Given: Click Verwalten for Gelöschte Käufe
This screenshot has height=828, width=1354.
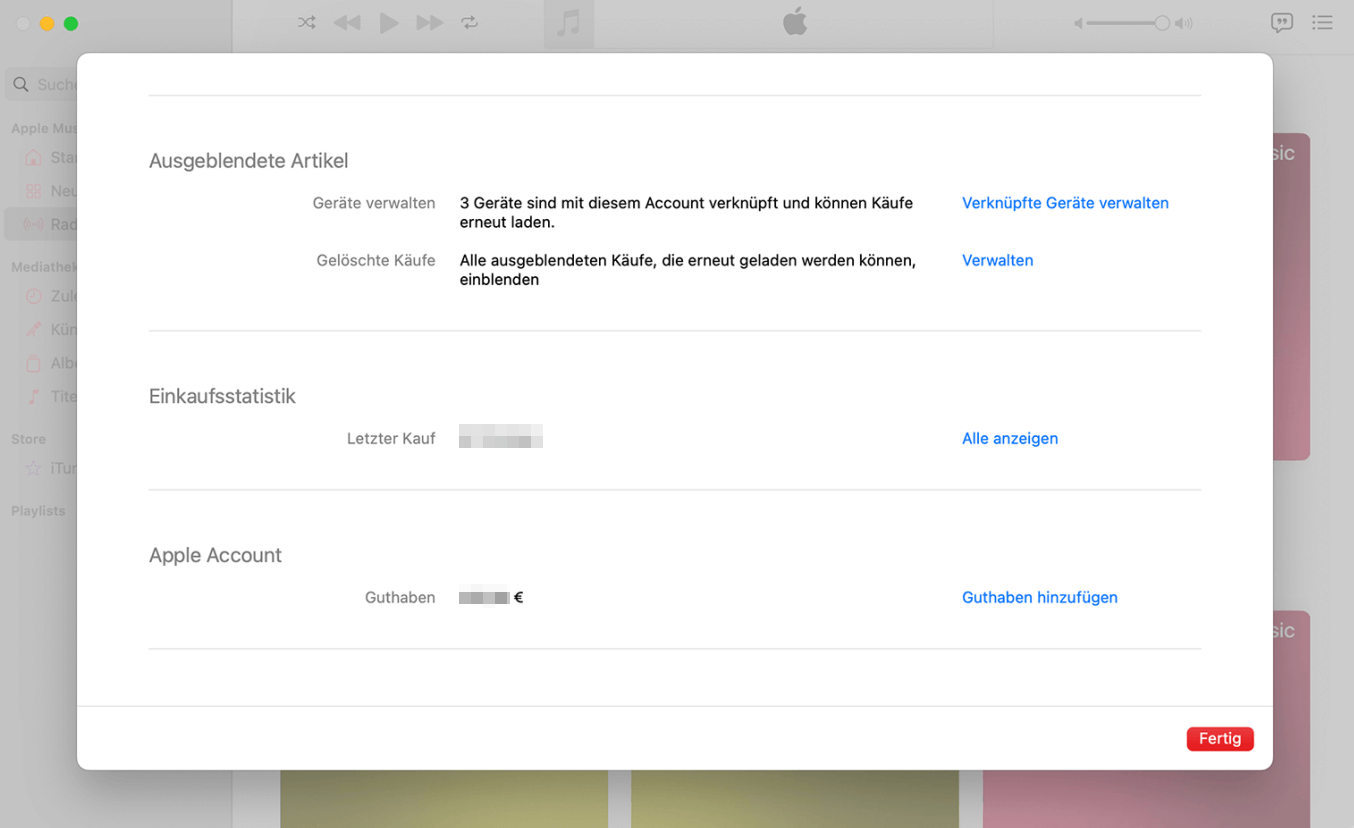Looking at the screenshot, I should [997, 260].
